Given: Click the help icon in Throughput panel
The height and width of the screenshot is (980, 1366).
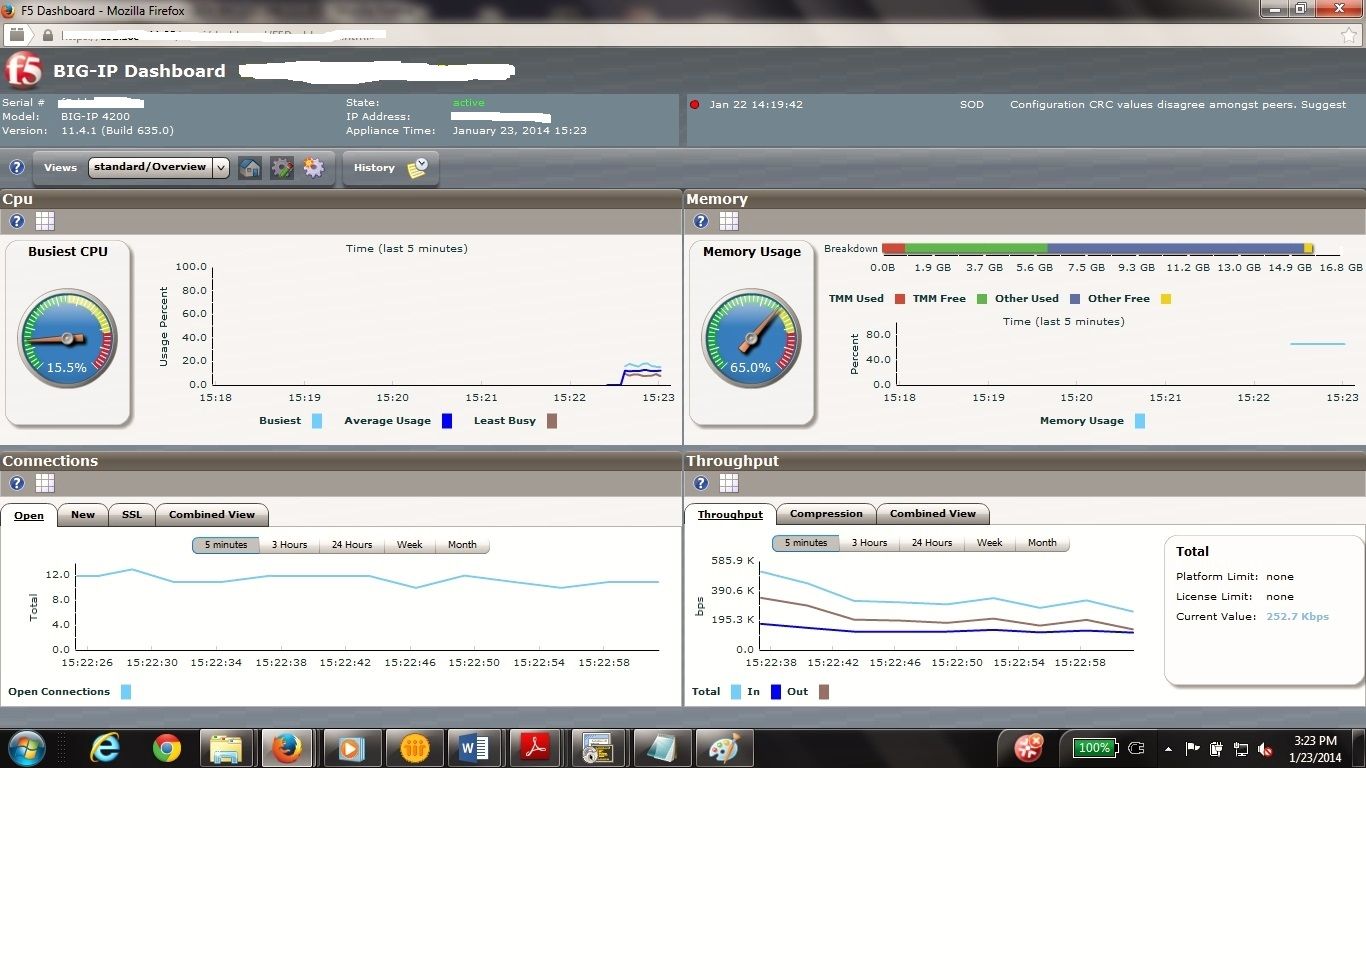Looking at the screenshot, I should [x=701, y=483].
